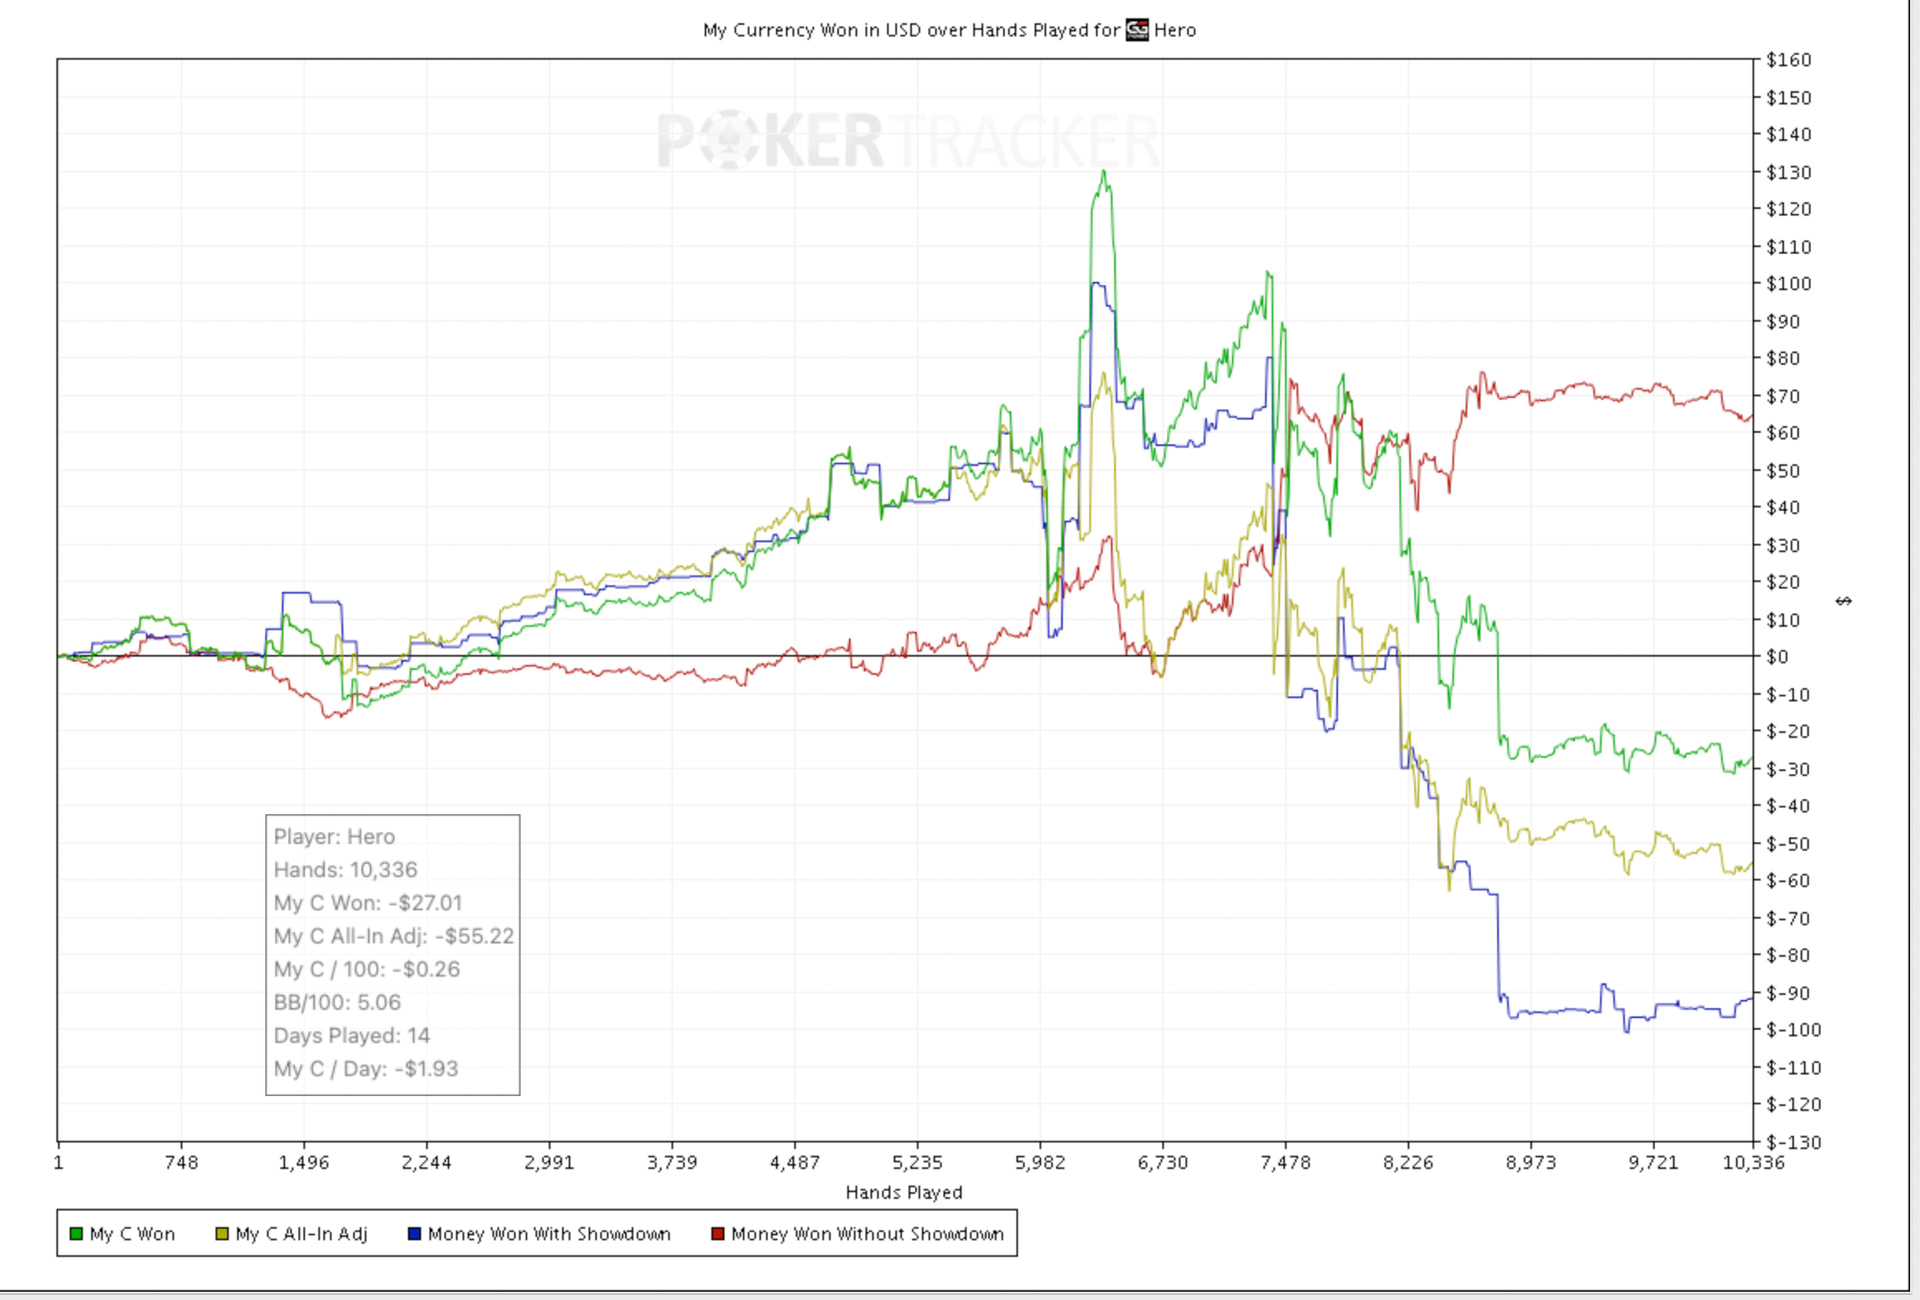Click x-axis tick label '2,991'

click(549, 1162)
